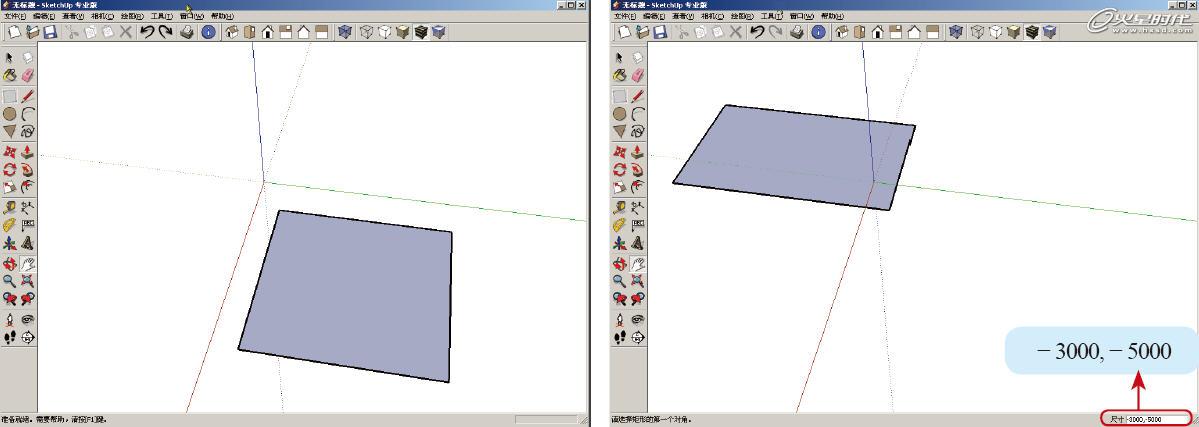Open 窗口(W) menu in right window
The width and height of the screenshot is (1199, 427).
(x=801, y=16)
